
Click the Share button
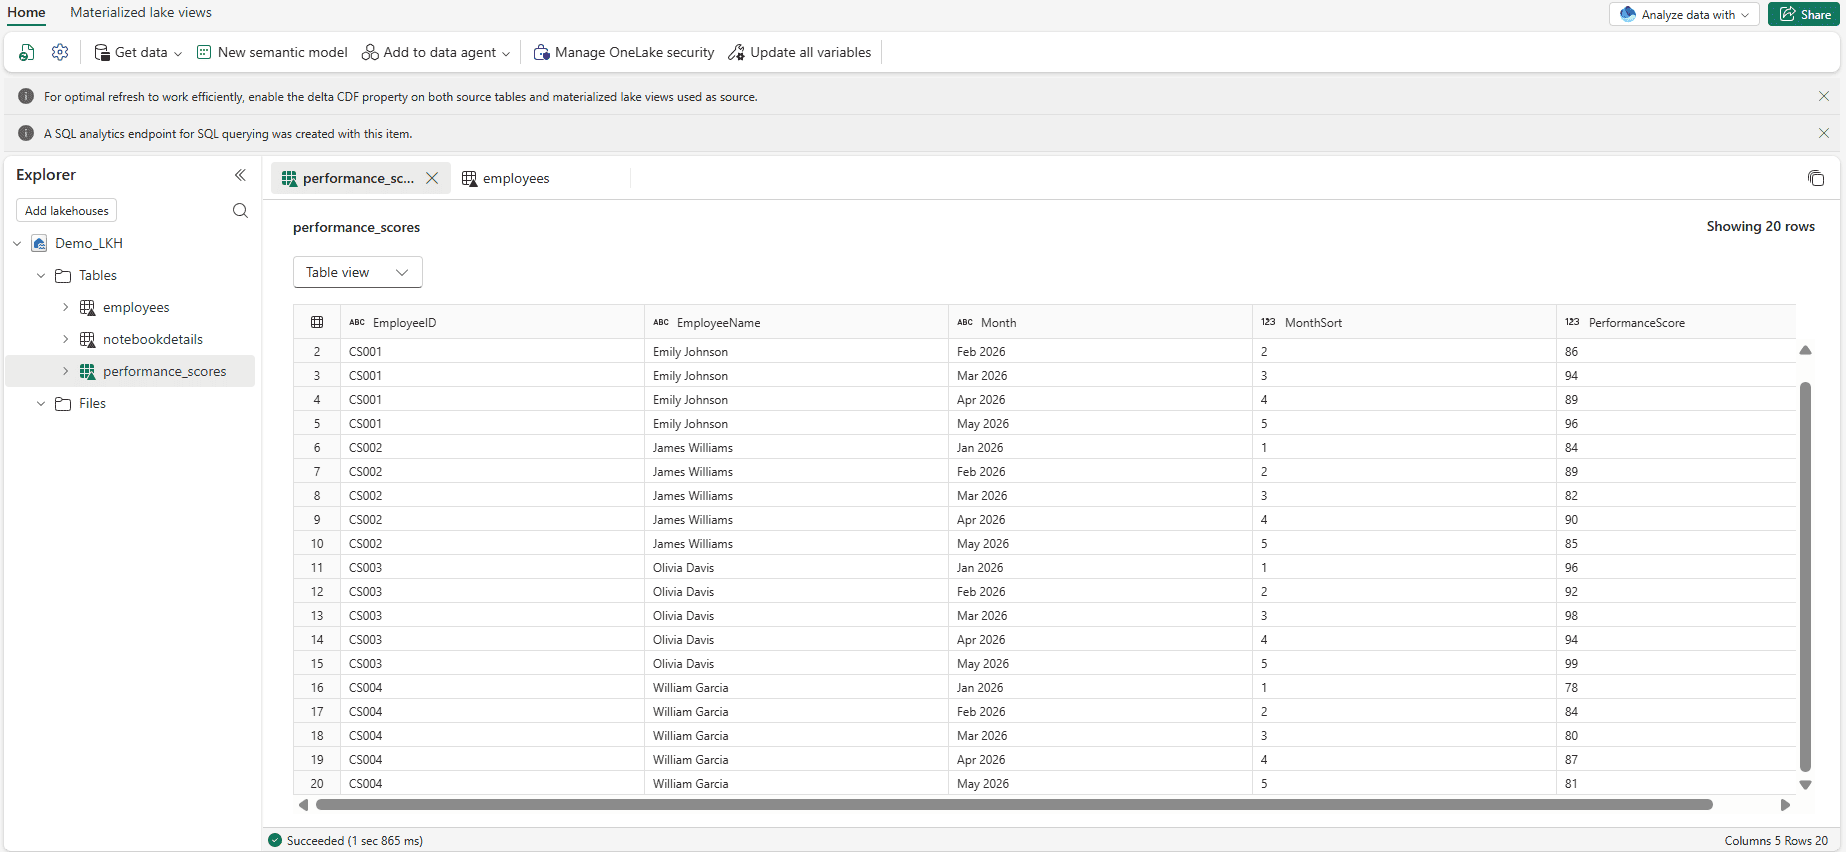[1804, 14]
